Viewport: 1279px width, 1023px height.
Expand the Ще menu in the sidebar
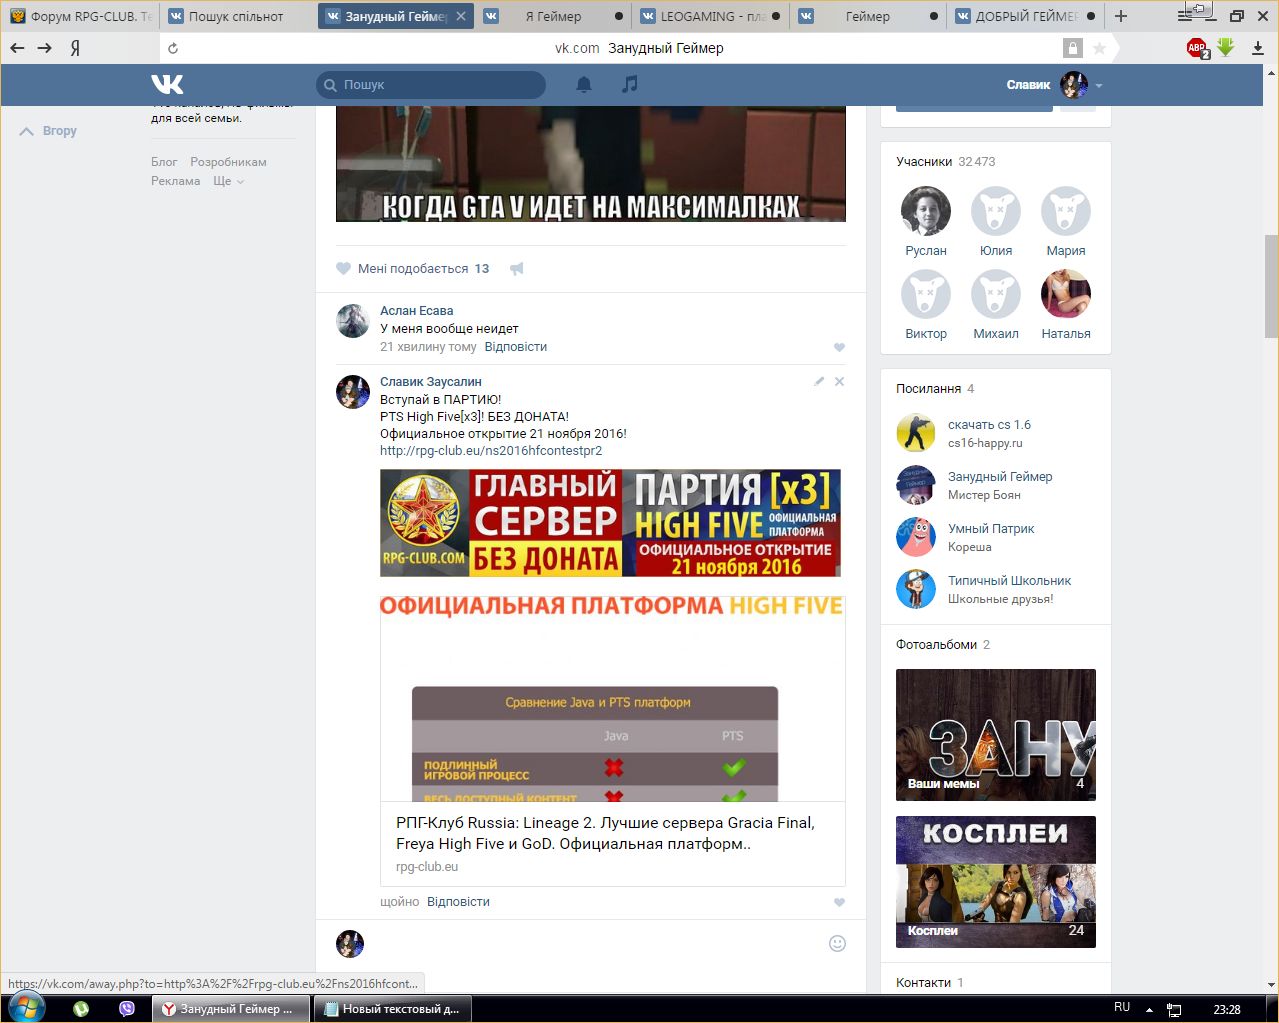pyautogui.click(x=228, y=181)
